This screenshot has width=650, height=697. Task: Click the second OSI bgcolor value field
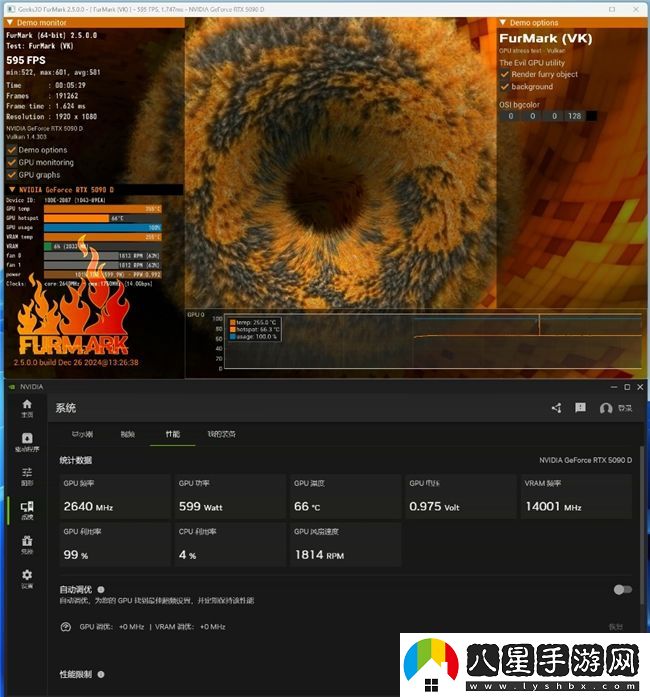pyautogui.click(x=533, y=116)
